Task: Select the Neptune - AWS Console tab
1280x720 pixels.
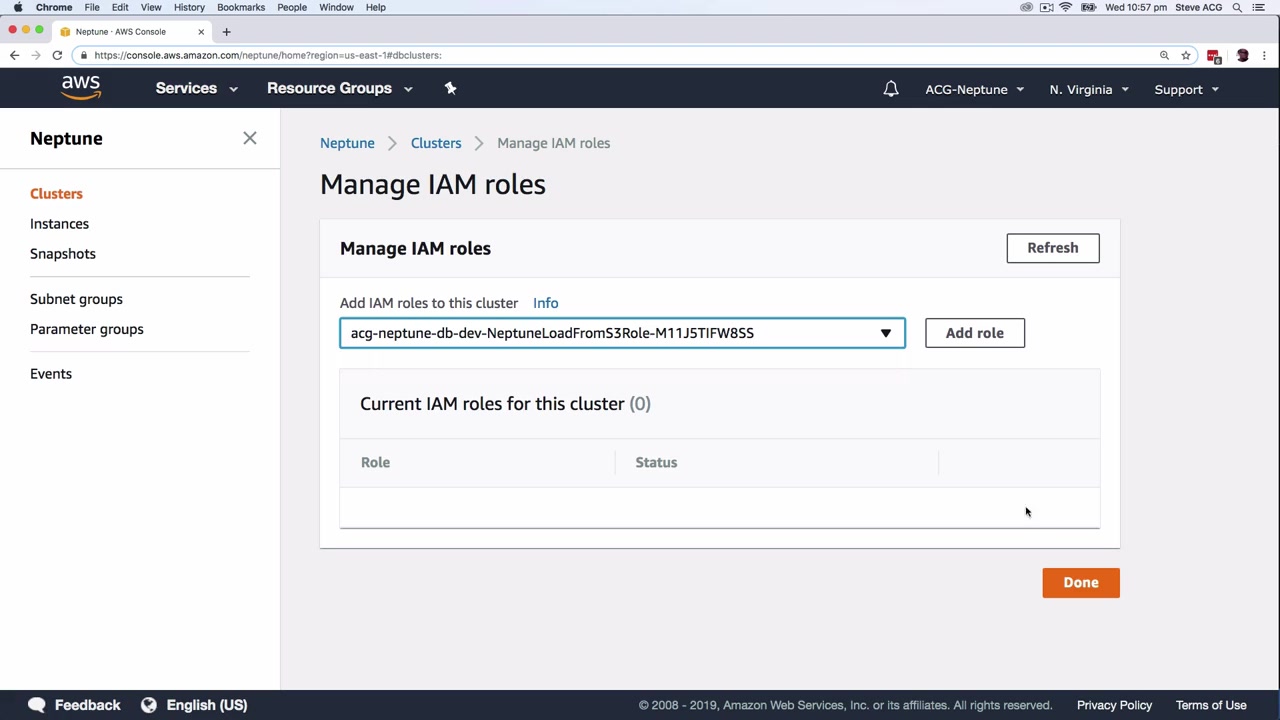Action: point(130,32)
